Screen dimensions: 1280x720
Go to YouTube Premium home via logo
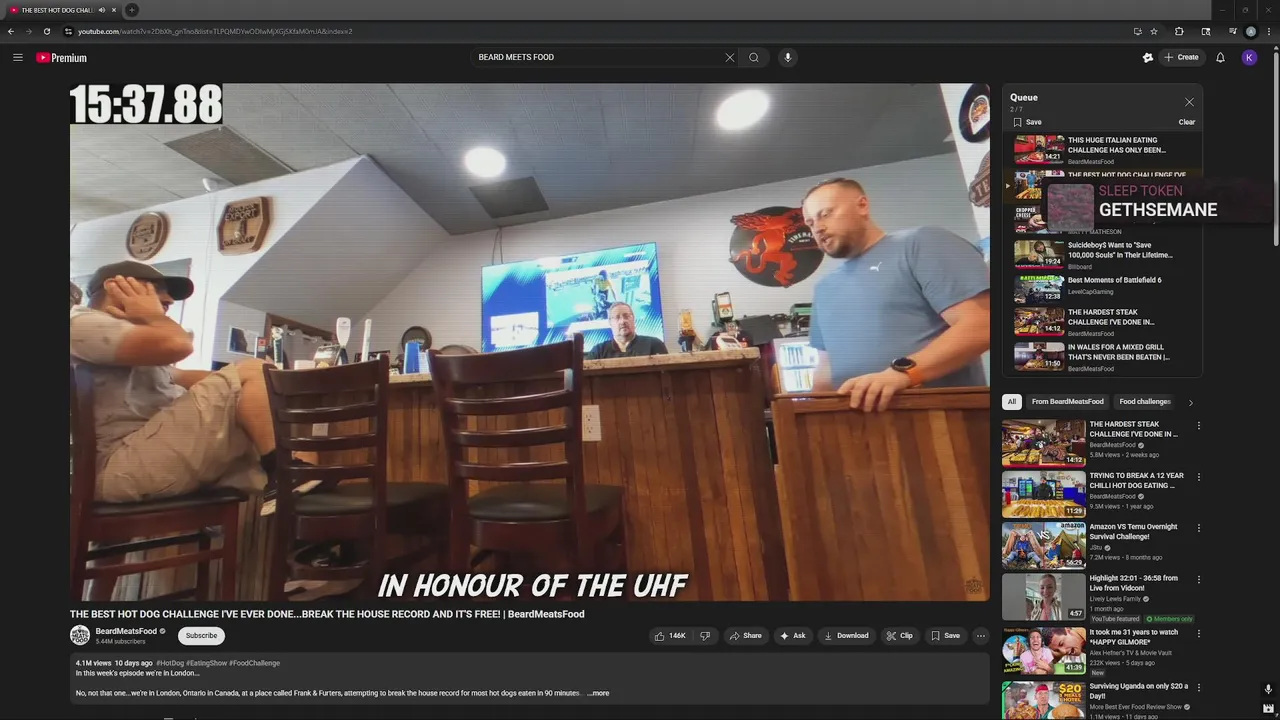click(x=62, y=58)
